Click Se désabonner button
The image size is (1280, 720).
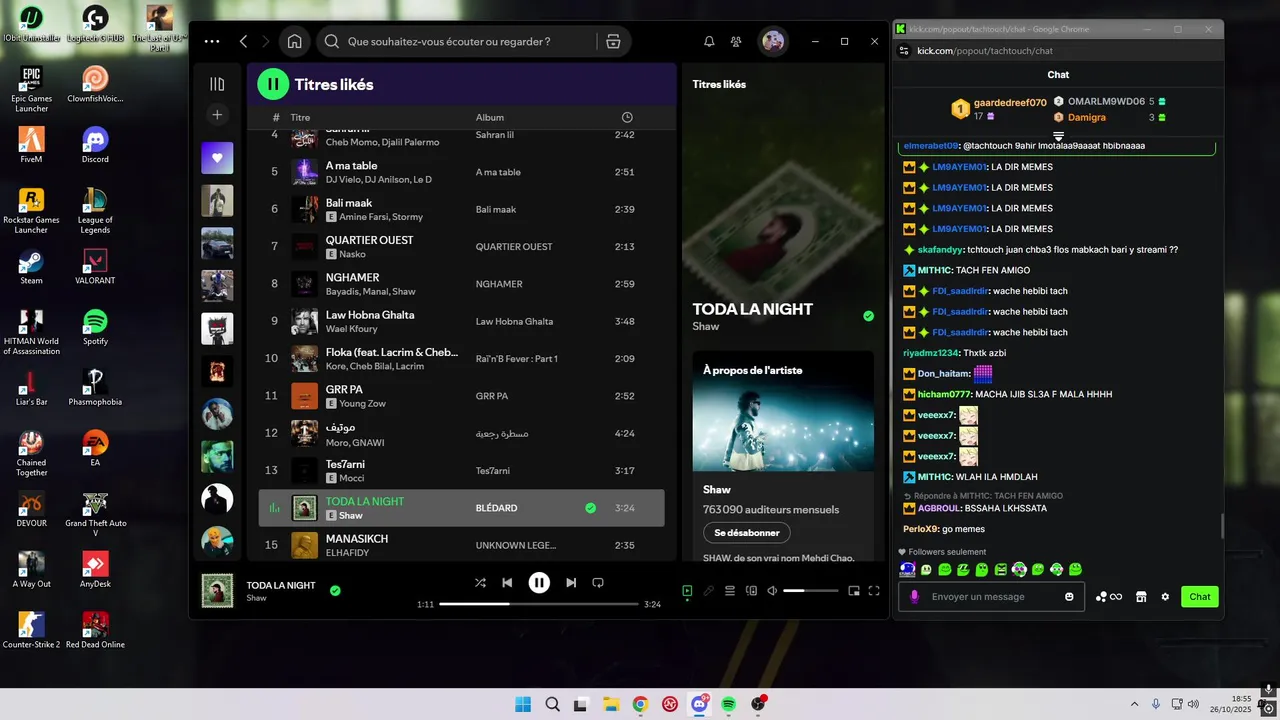747,533
